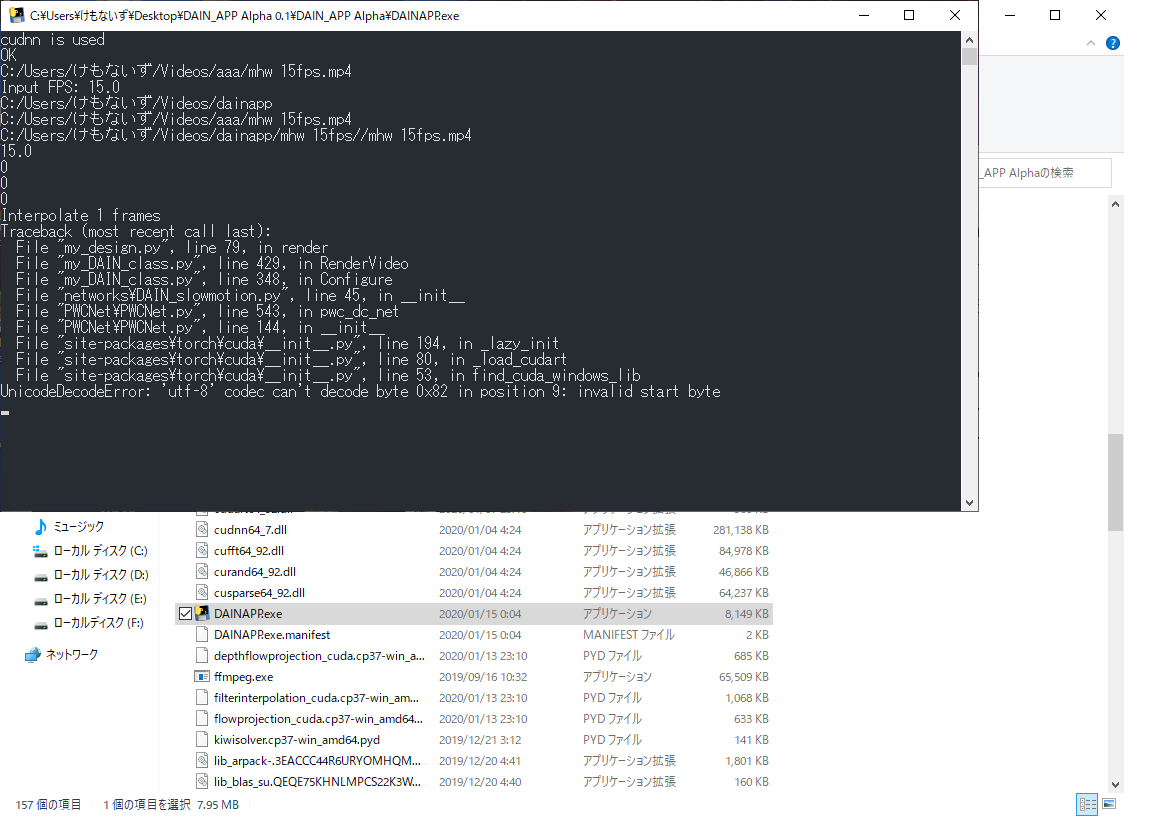Click status bar selection size 7.95 MB

(217, 805)
